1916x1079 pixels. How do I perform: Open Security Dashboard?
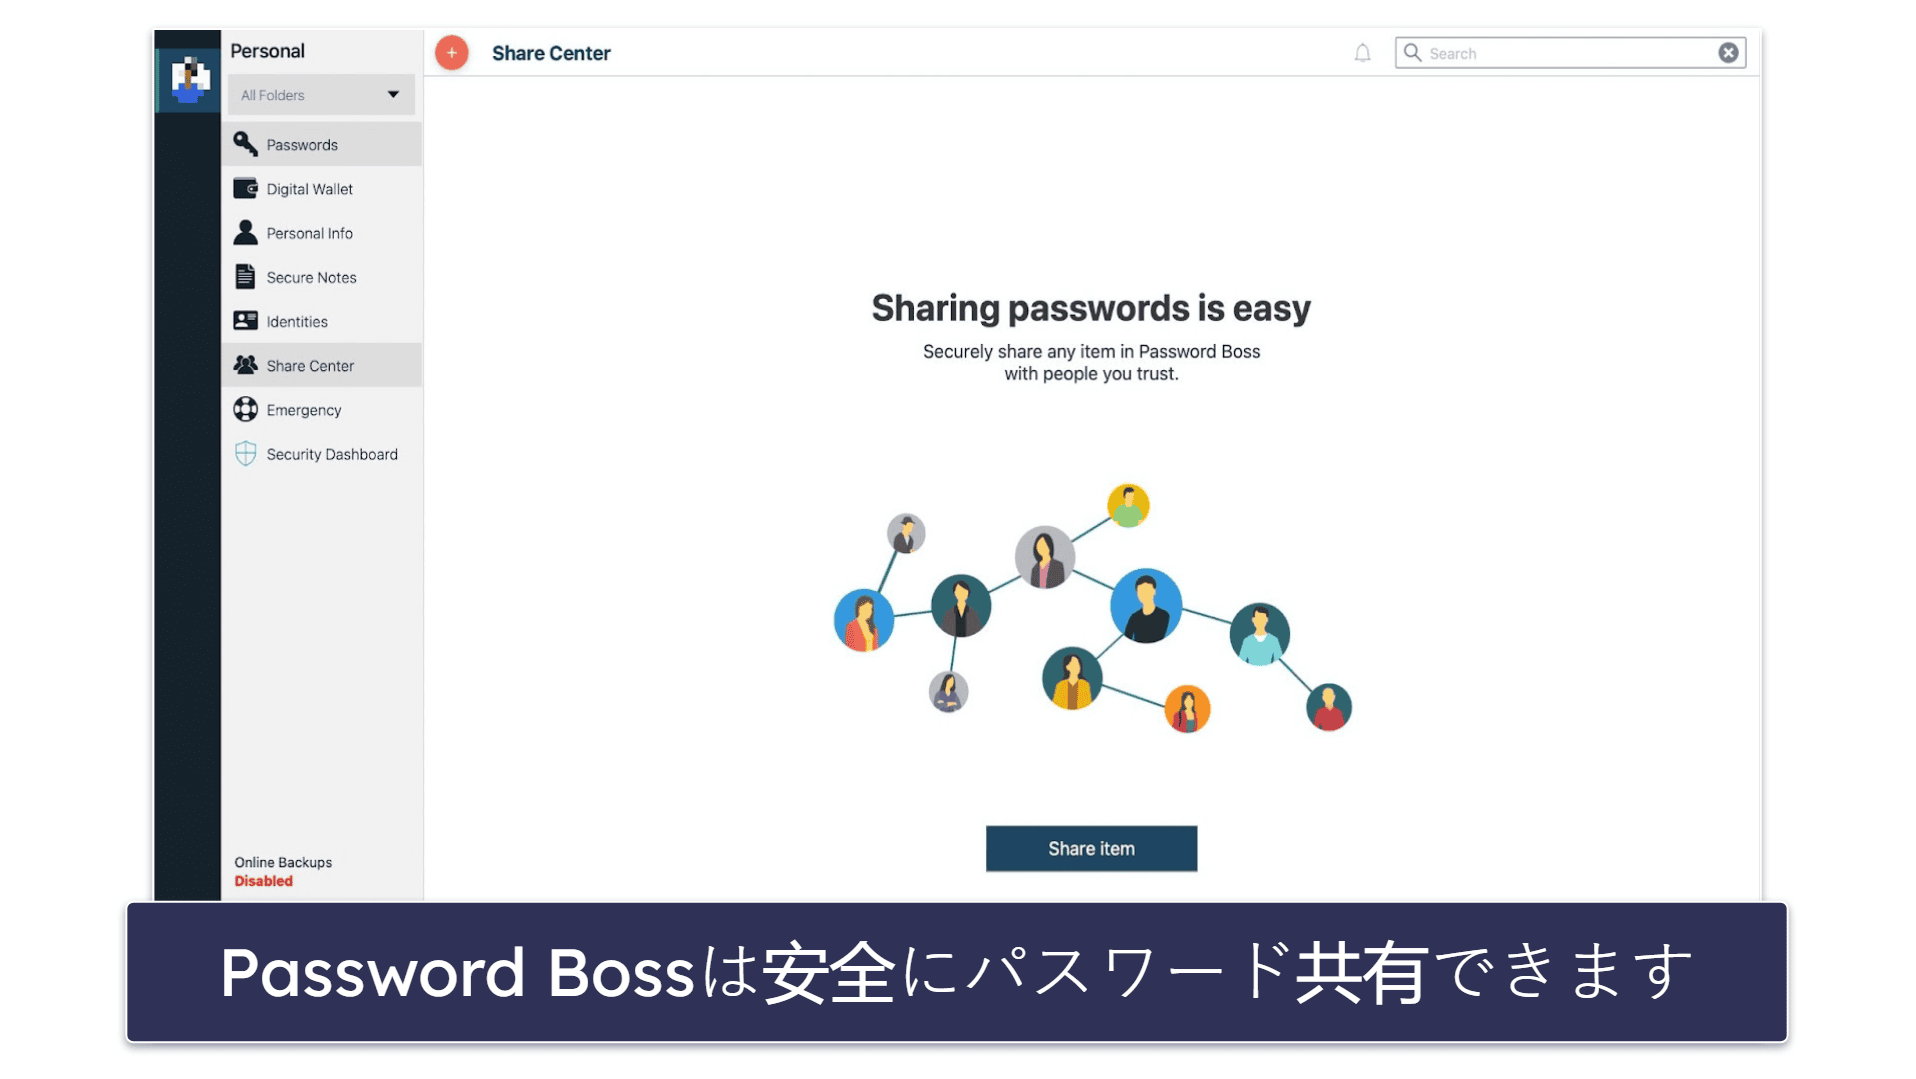click(321, 454)
